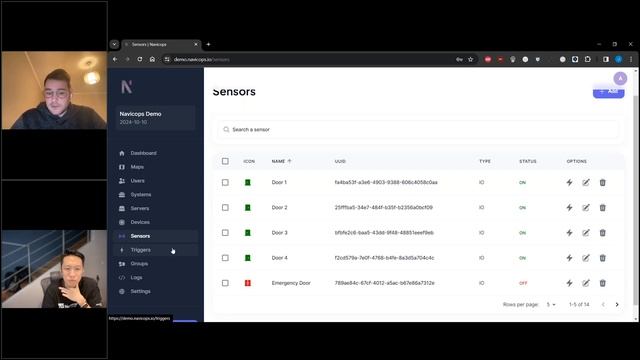Check the Emergency Door row checkbox
The height and width of the screenshot is (360, 640).
225,283
